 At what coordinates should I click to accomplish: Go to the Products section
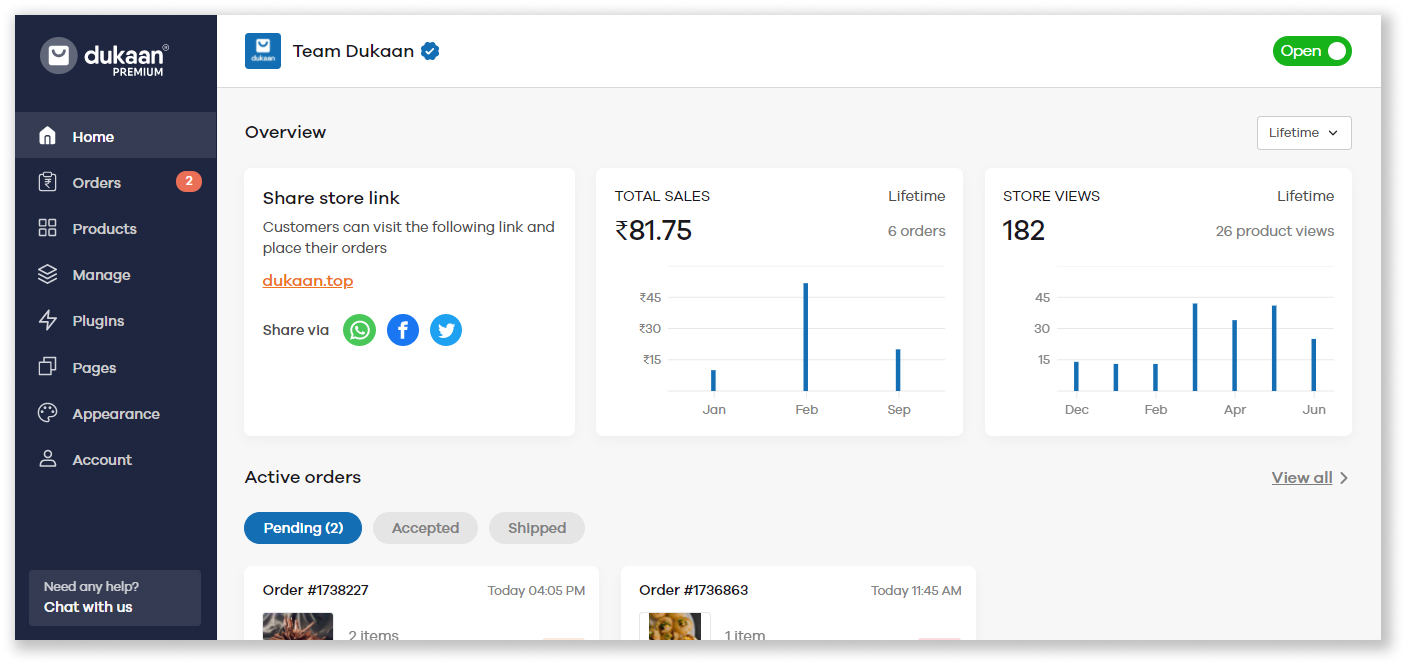(115, 228)
